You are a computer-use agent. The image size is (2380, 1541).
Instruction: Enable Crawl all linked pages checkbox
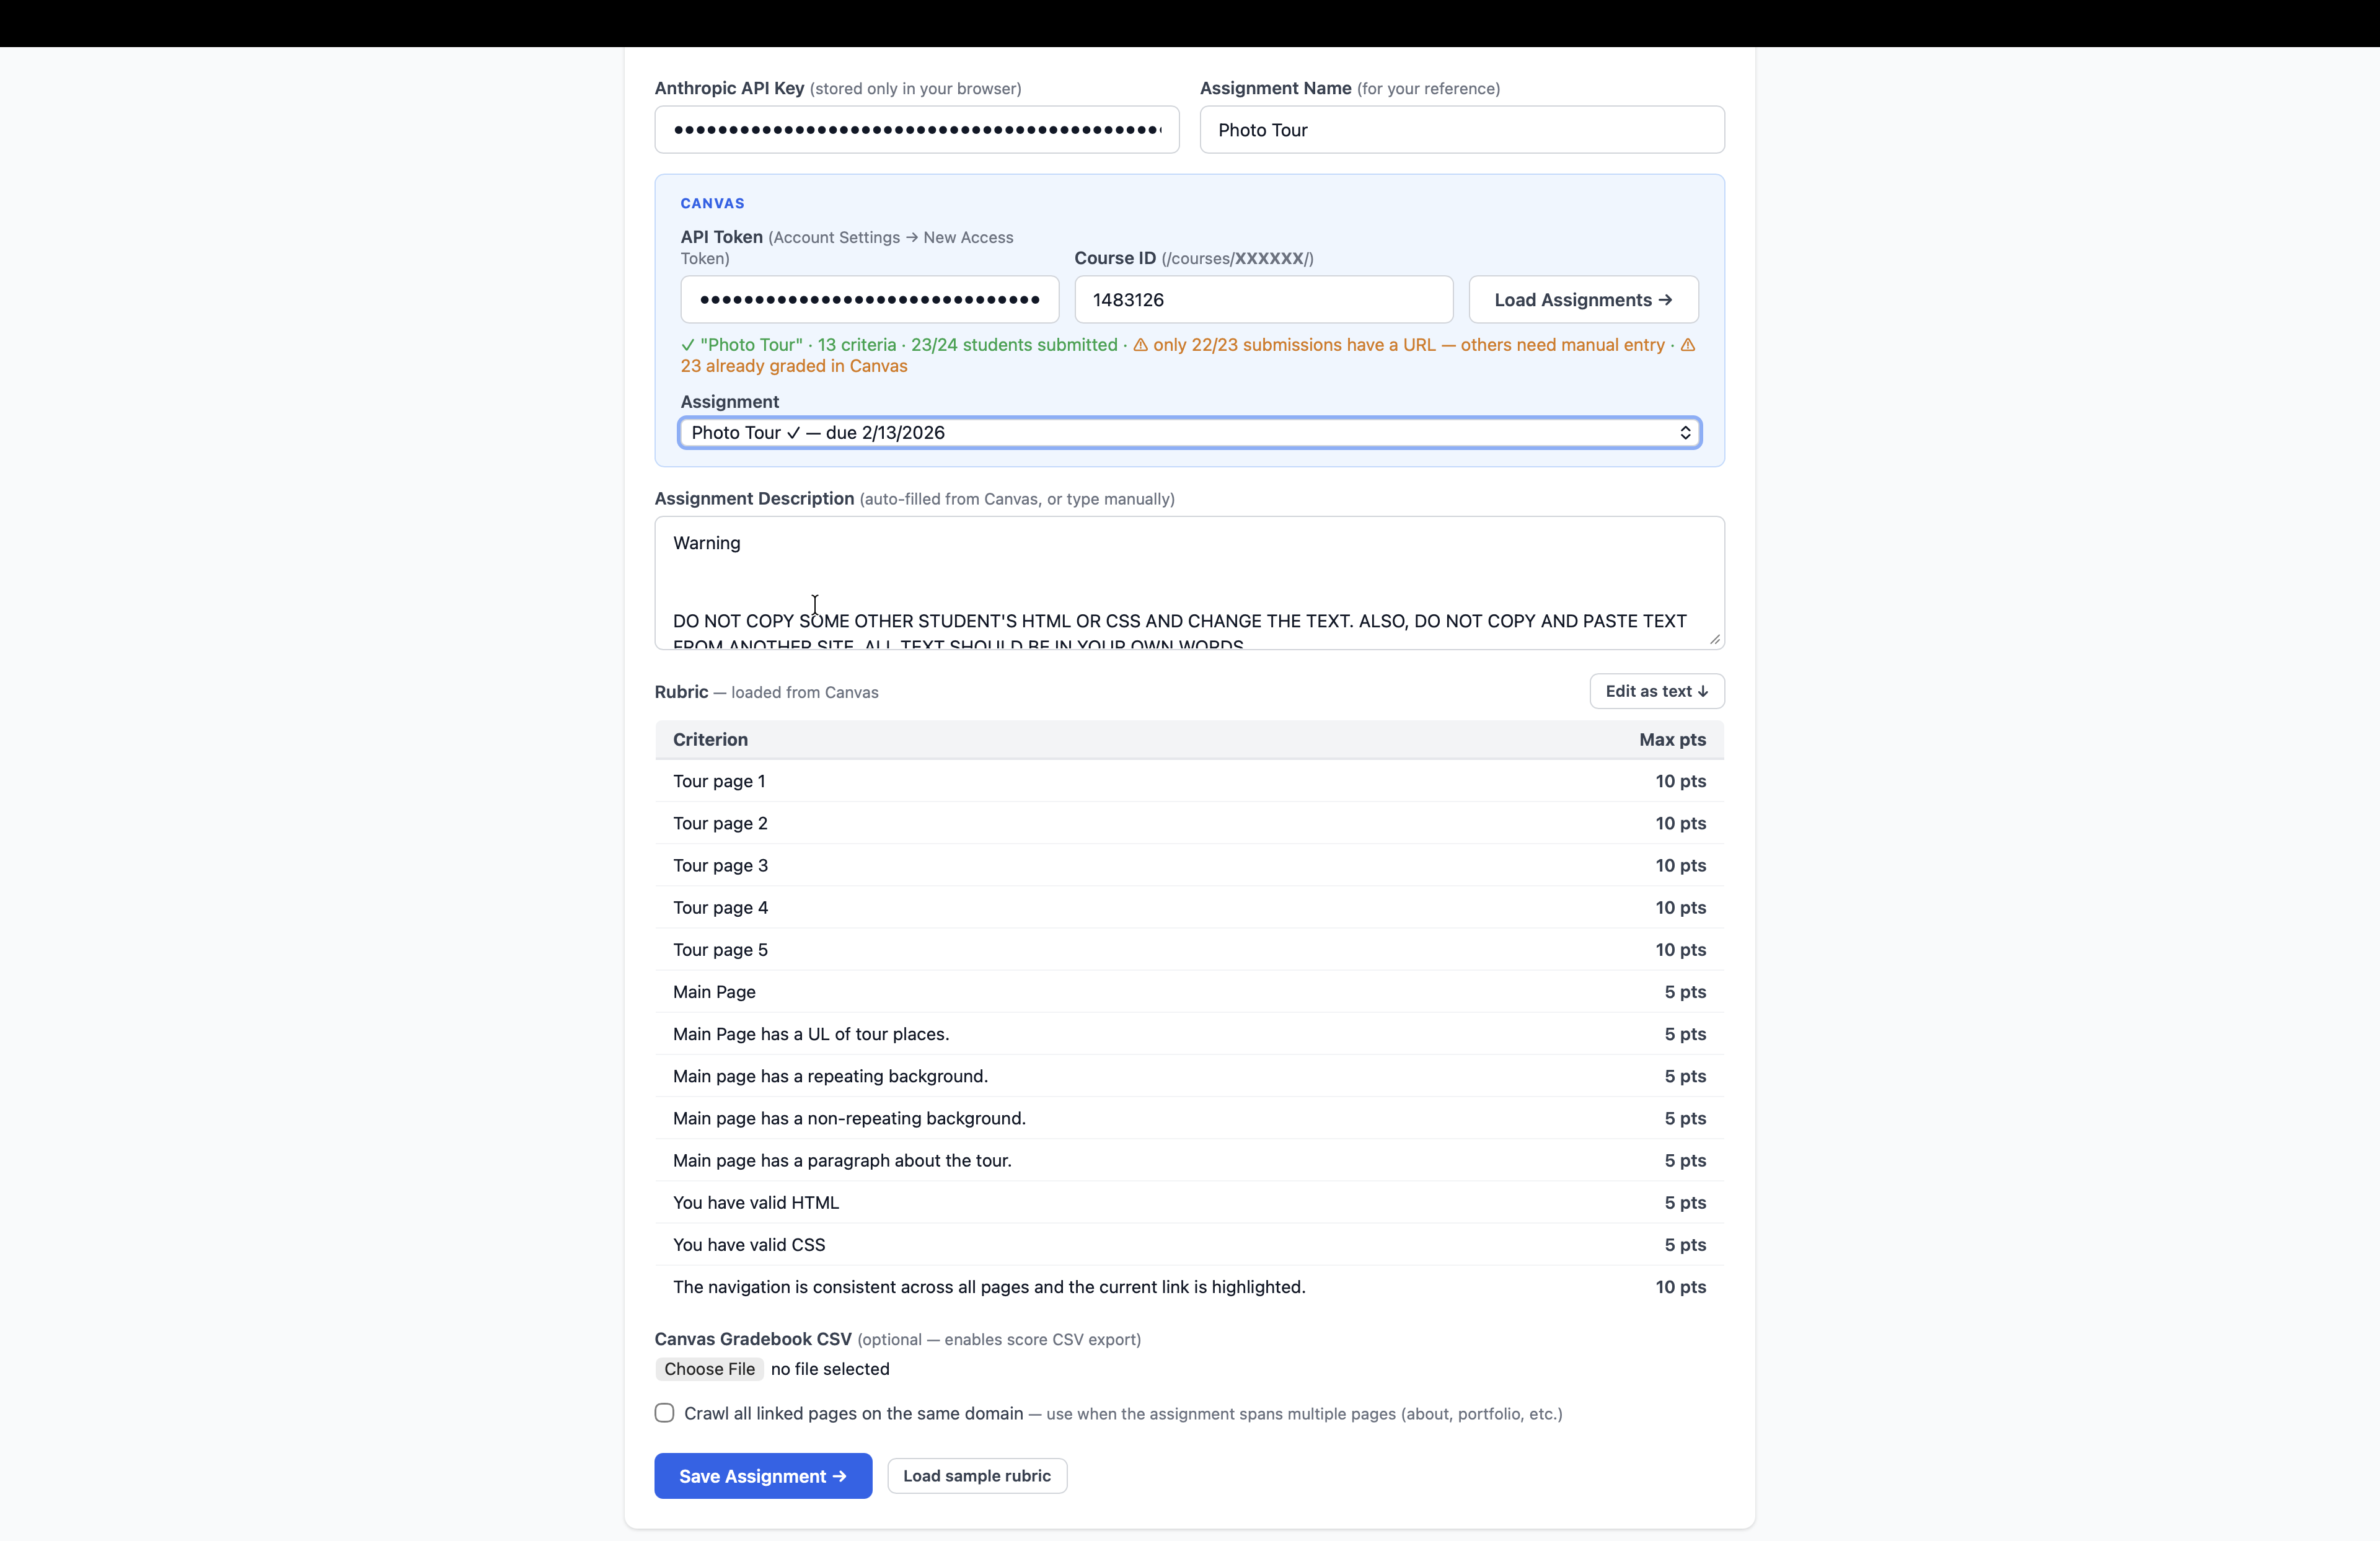click(664, 1413)
